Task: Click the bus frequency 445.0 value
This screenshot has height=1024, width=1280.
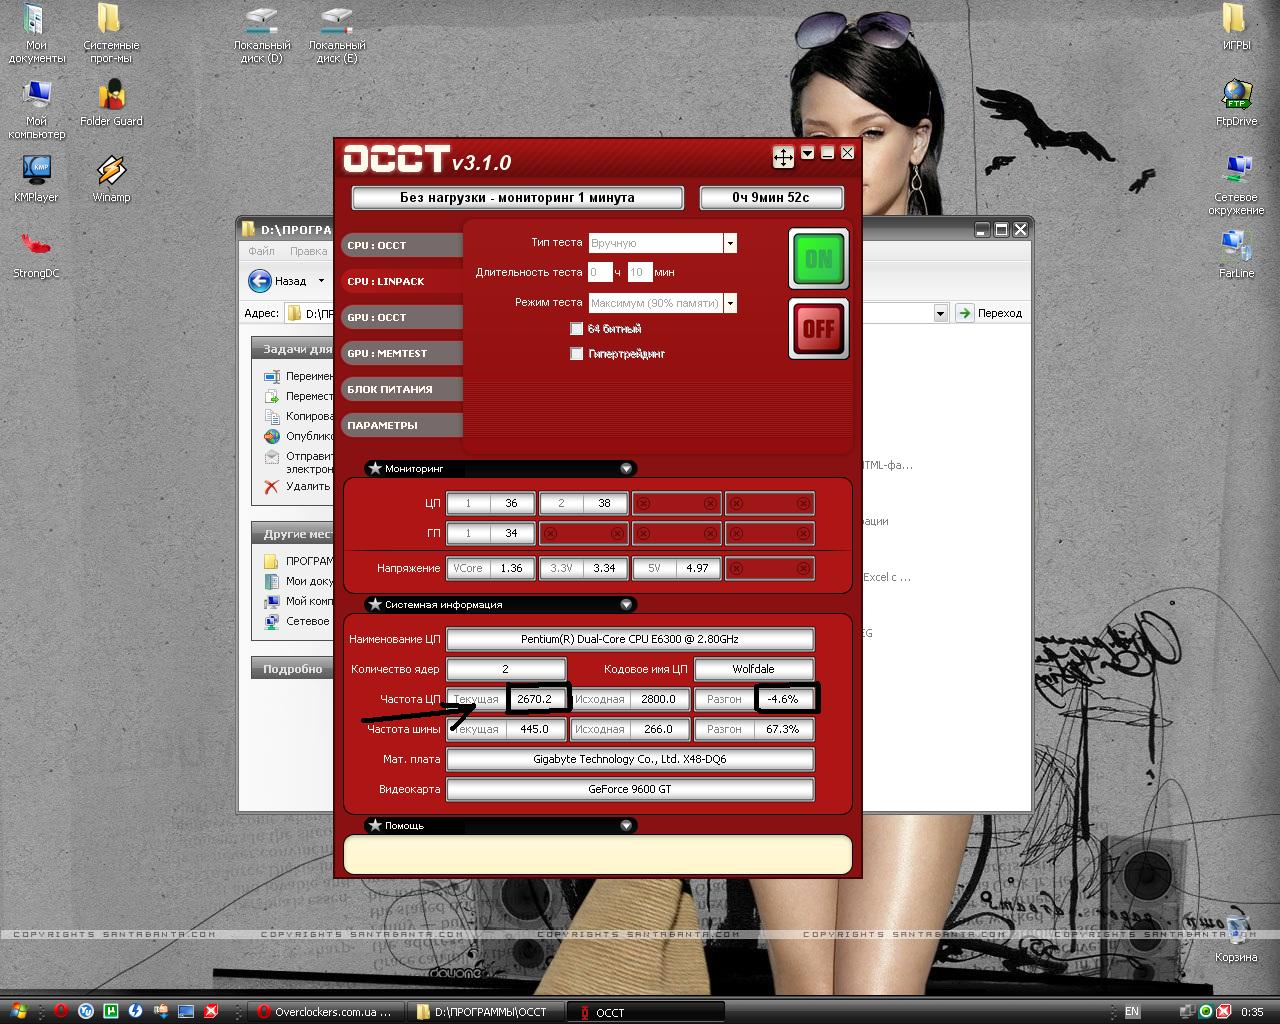Action: (535, 729)
